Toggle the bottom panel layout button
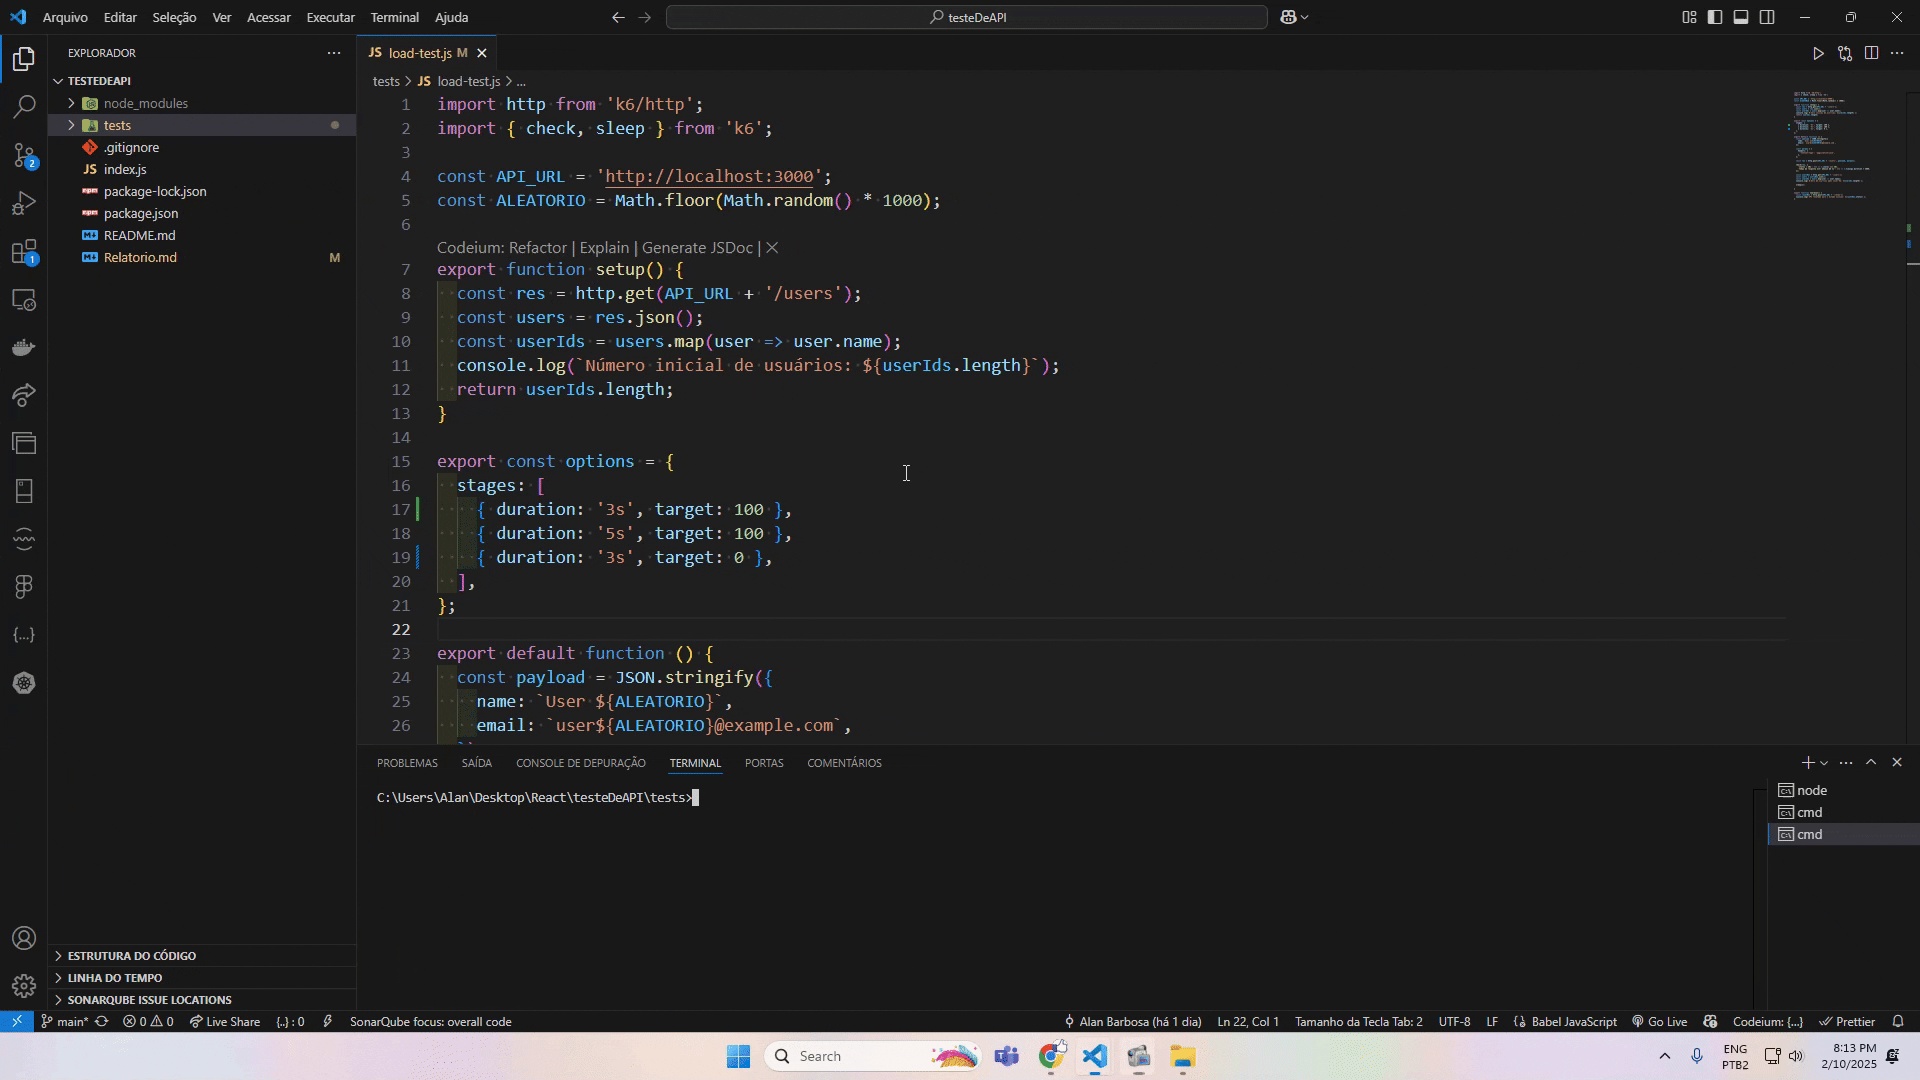This screenshot has height=1080, width=1920. [x=1741, y=17]
